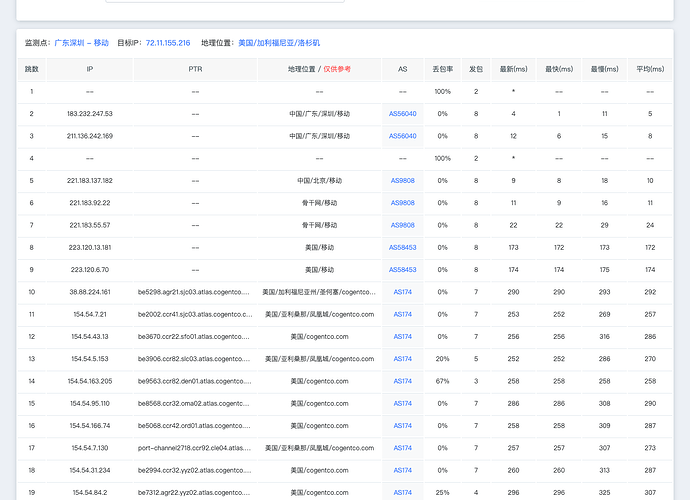Viewport: 690px width, 500px height.
Task: Select PTR cell starting be3670.ccr22.sfo01
Action: 194,337
